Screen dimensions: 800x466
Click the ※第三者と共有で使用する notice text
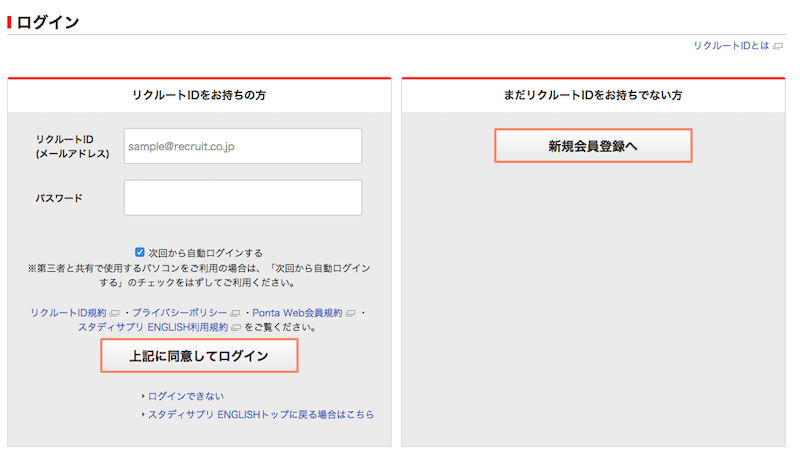click(199, 275)
